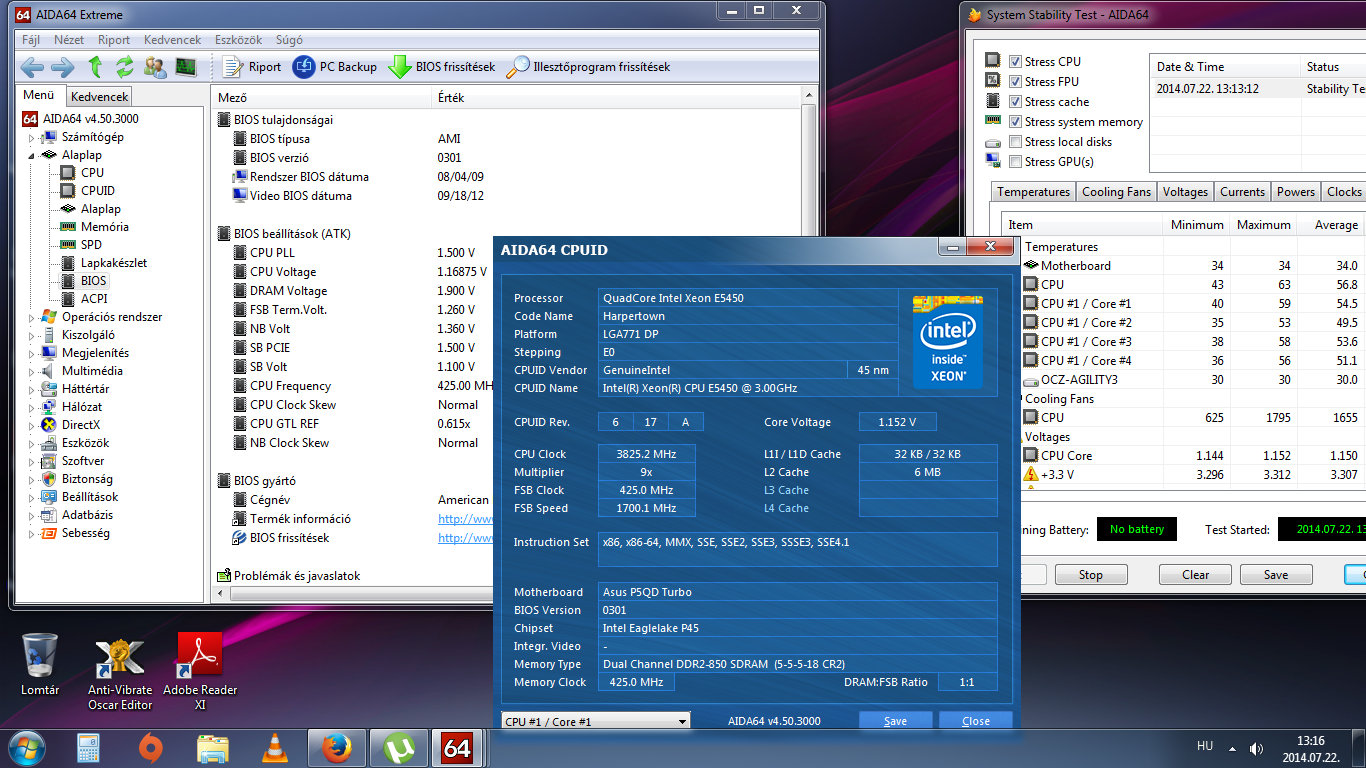Open Origin taskbar icon

click(x=151, y=748)
